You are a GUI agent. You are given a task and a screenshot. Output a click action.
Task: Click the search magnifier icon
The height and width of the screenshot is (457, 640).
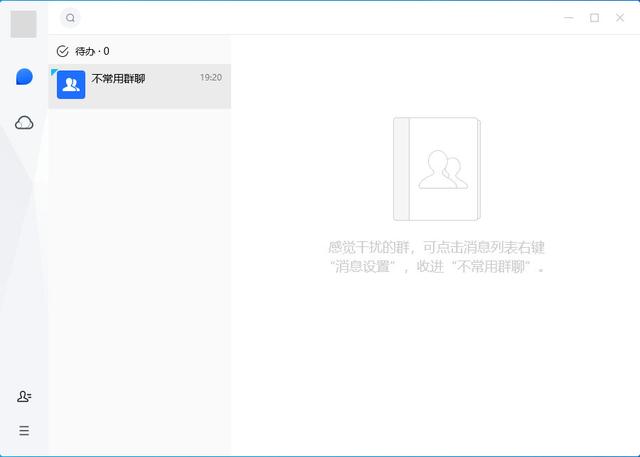[x=70, y=18]
